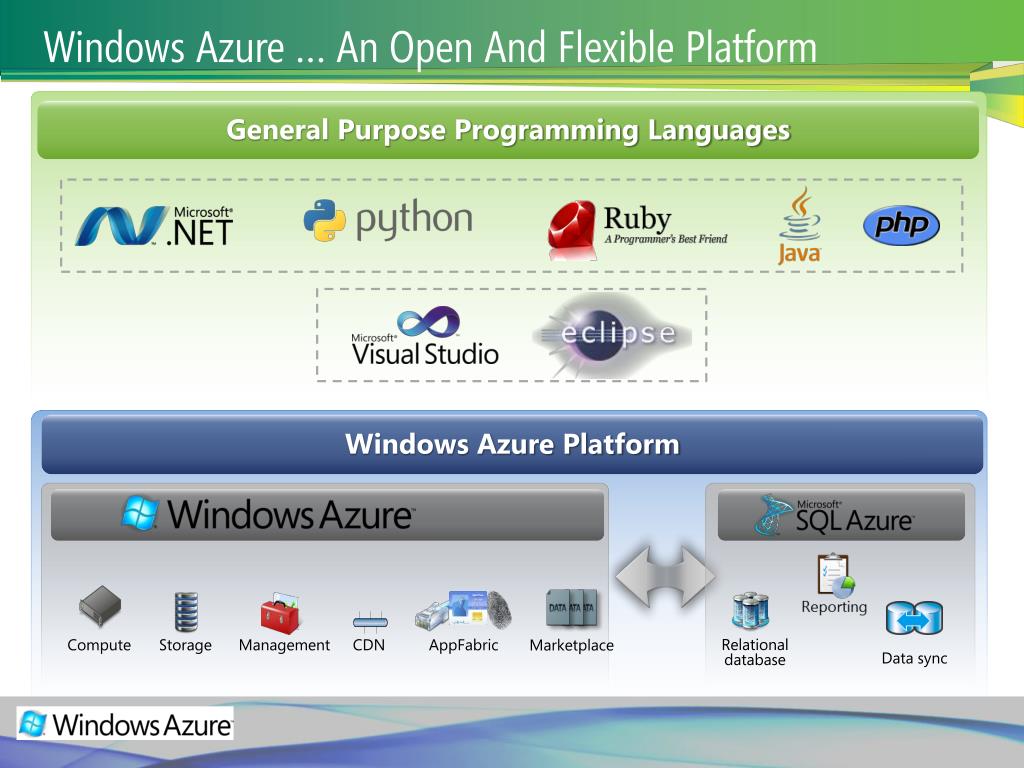Click the 'Storage' label
This screenshot has height=768, width=1024.
coord(185,646)
